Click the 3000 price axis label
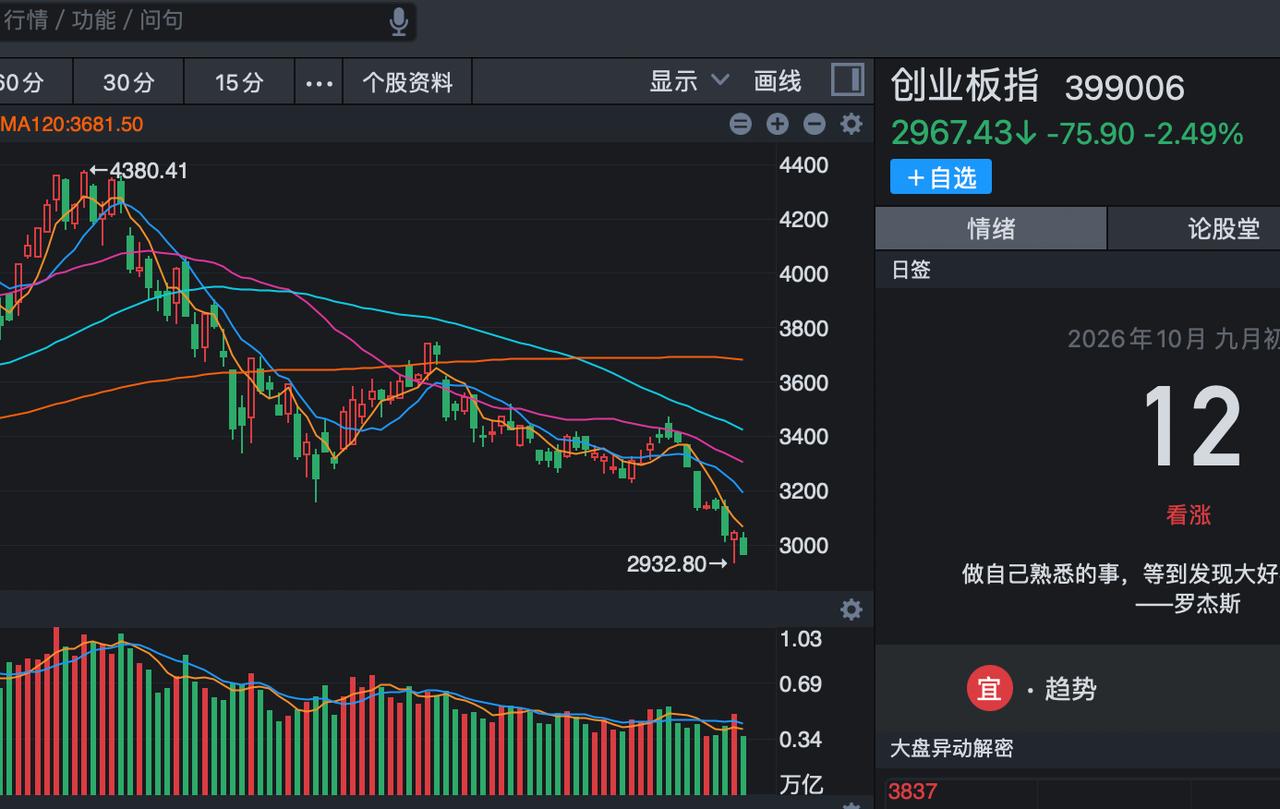This screenshot has width=1280, height=809. [x=803, y=545]
